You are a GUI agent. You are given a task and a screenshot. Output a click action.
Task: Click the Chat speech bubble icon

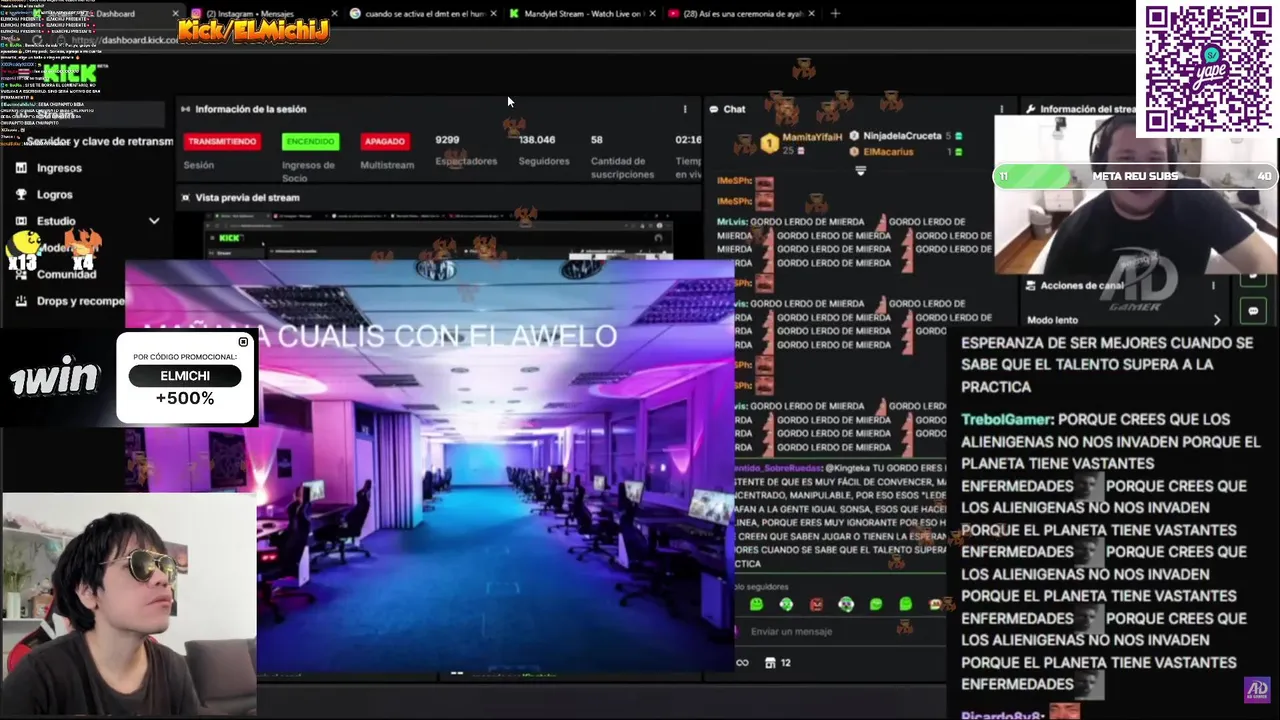click(714, 109)
